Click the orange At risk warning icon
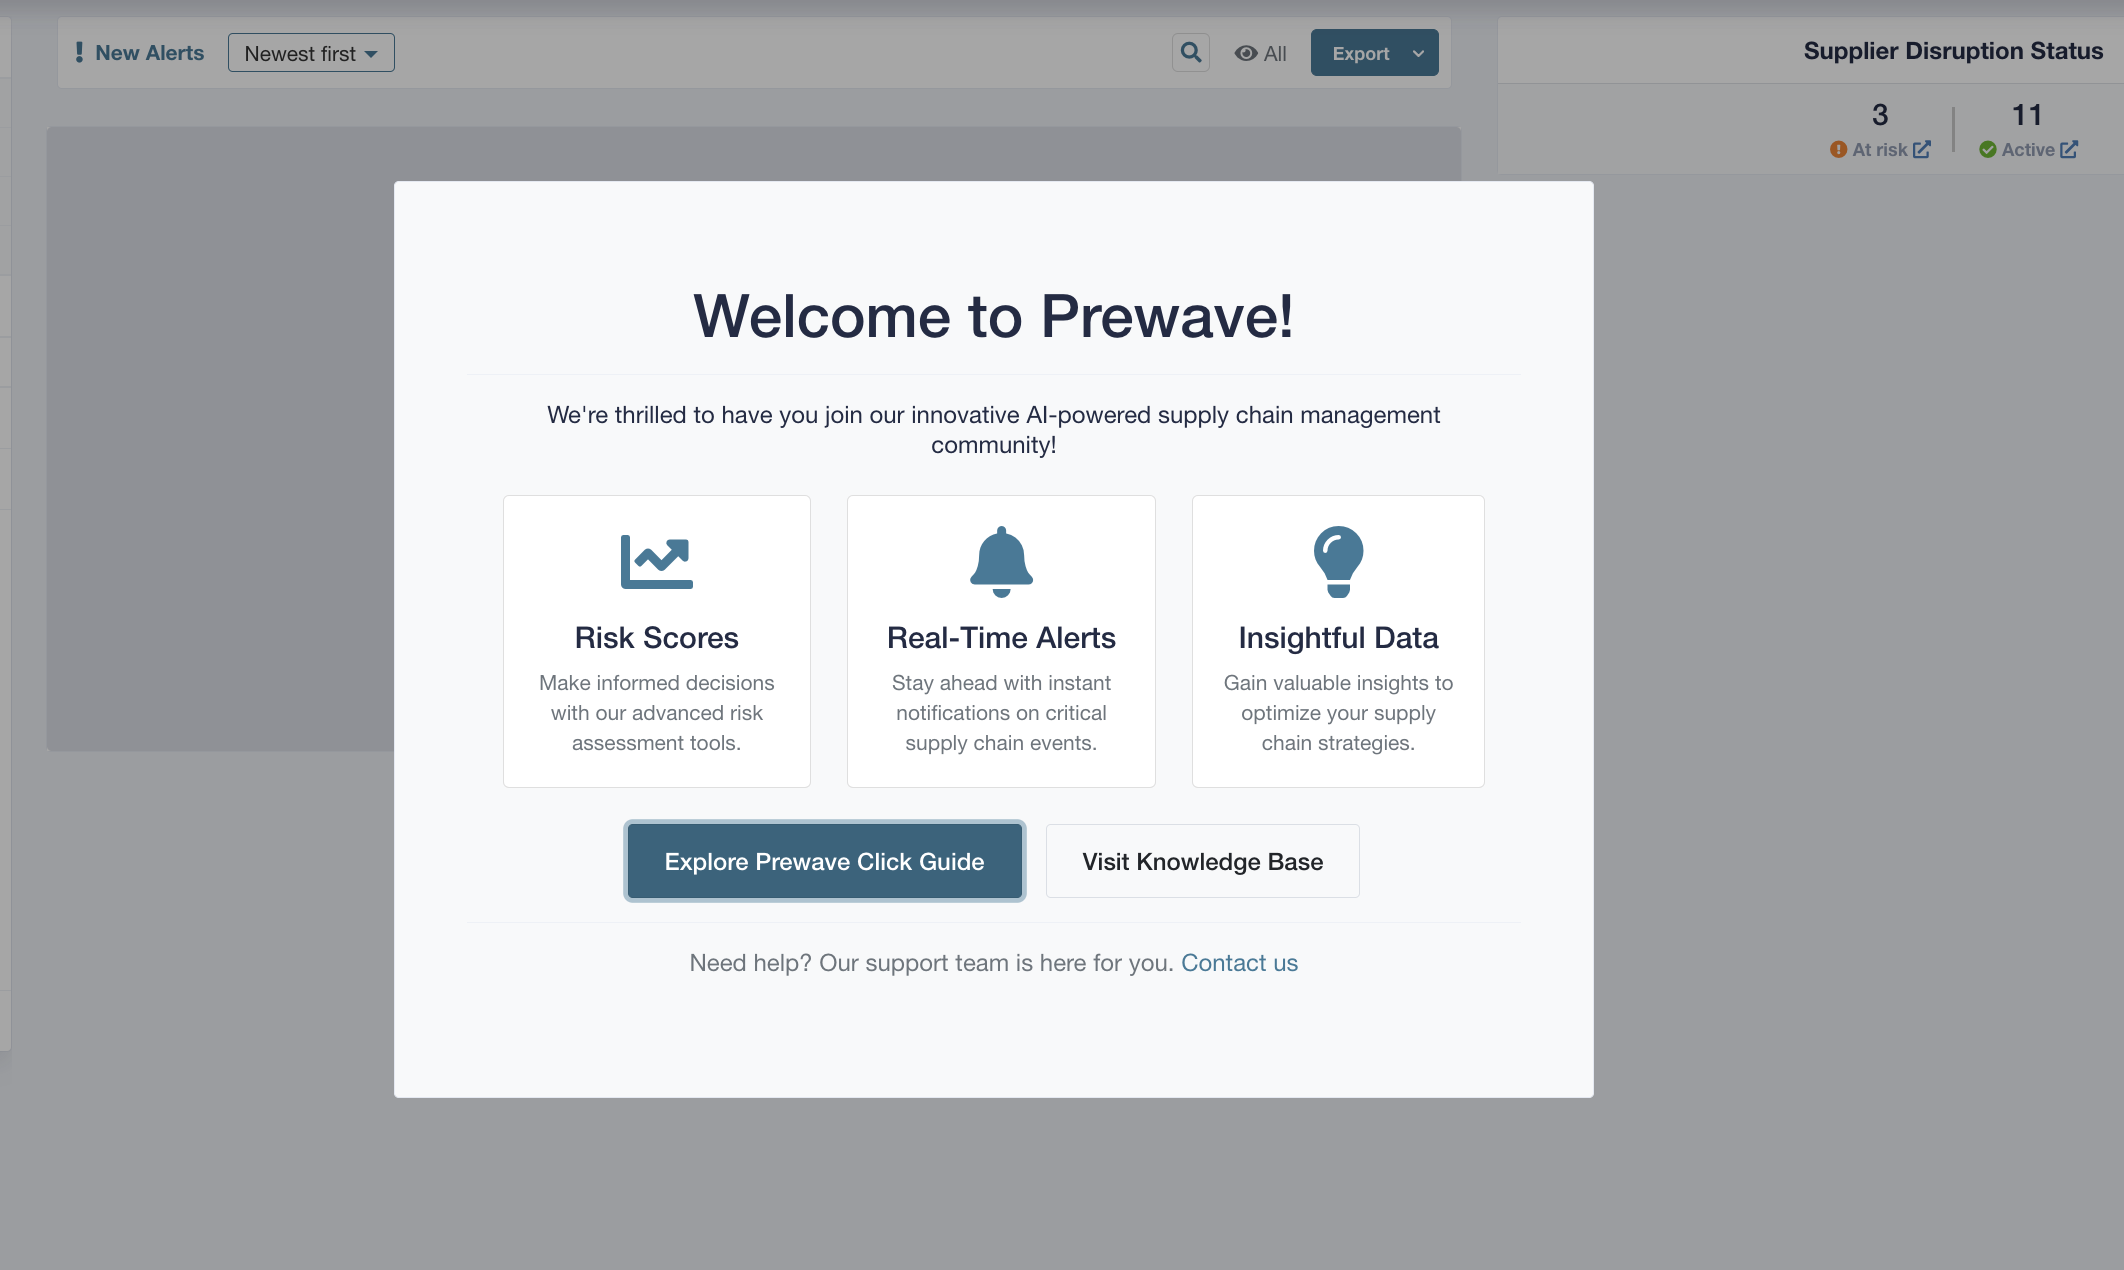Image resolution: width=2124 pixels, height=1270 pixels. (1838, 149)
